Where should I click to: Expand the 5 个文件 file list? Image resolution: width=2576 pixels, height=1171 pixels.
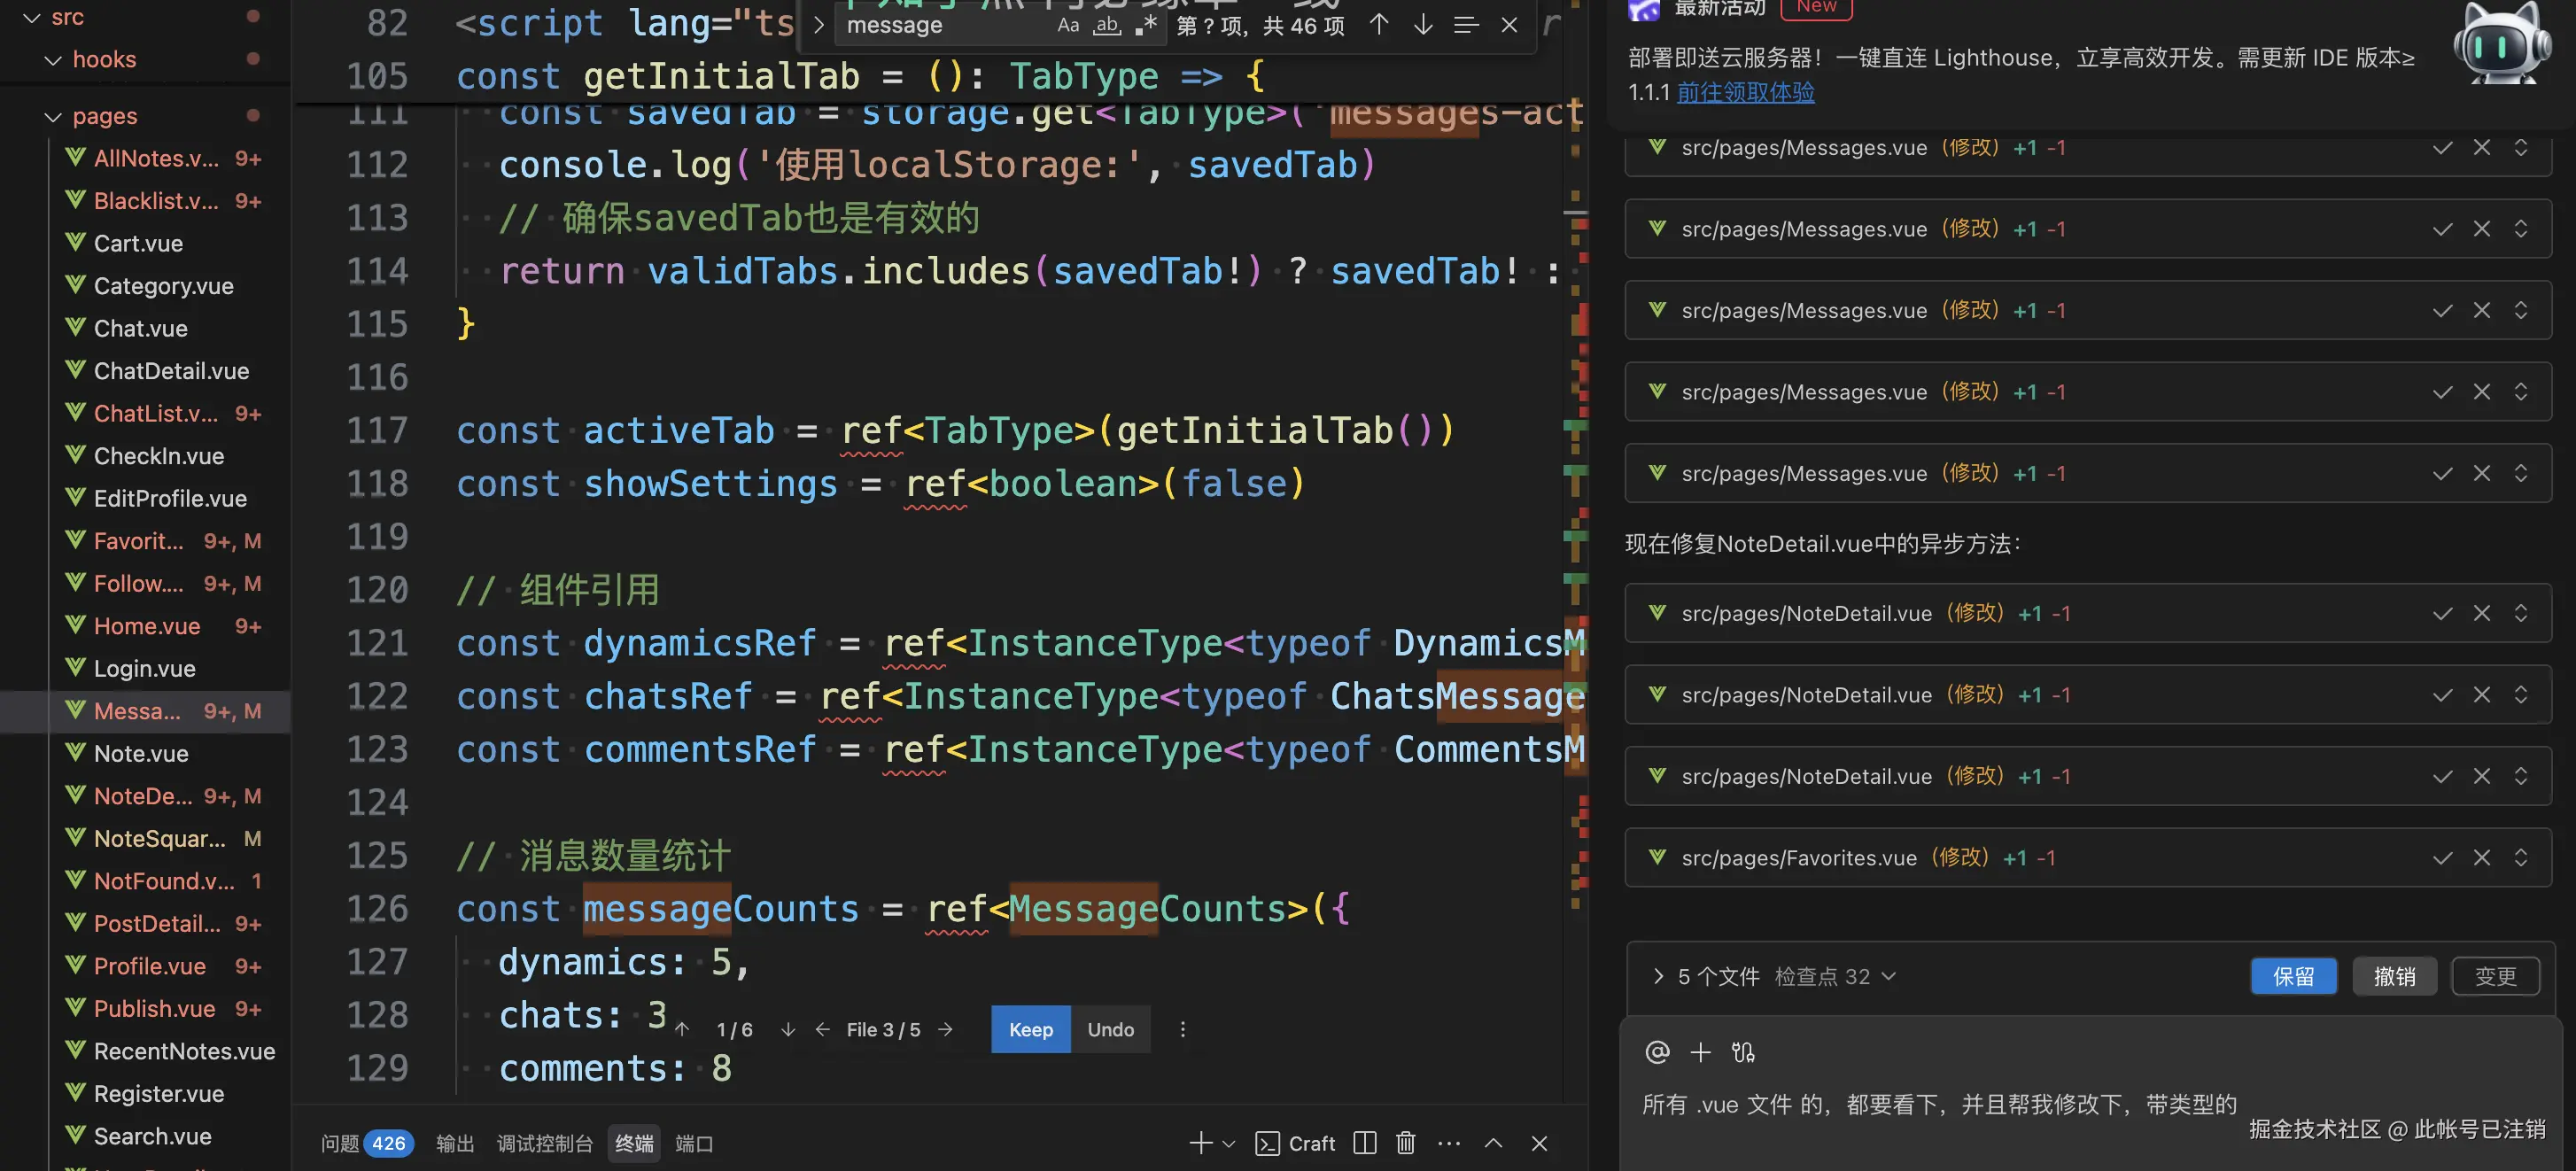point(1658,976)
